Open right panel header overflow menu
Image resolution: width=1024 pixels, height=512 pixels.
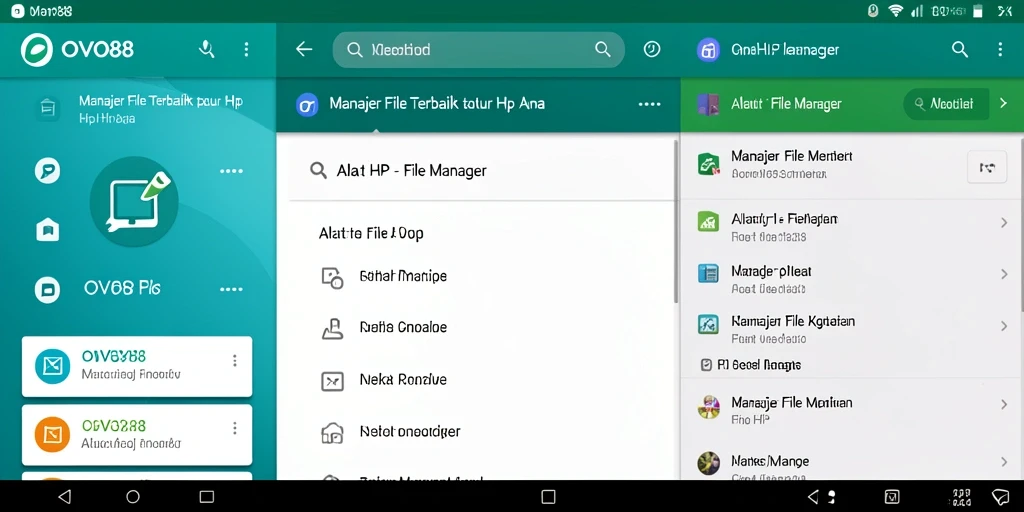point(1000,50)
